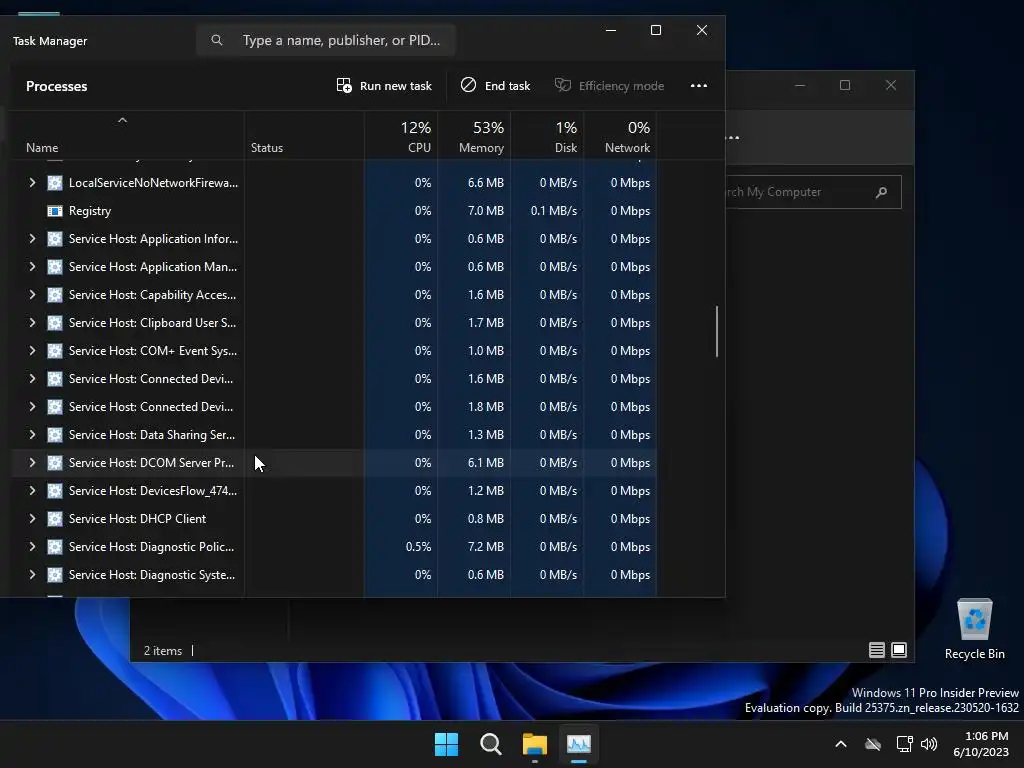
Task: Click the search magnifier icon in Task Manager
Action: pyautogui.click(x=217, y=40)
